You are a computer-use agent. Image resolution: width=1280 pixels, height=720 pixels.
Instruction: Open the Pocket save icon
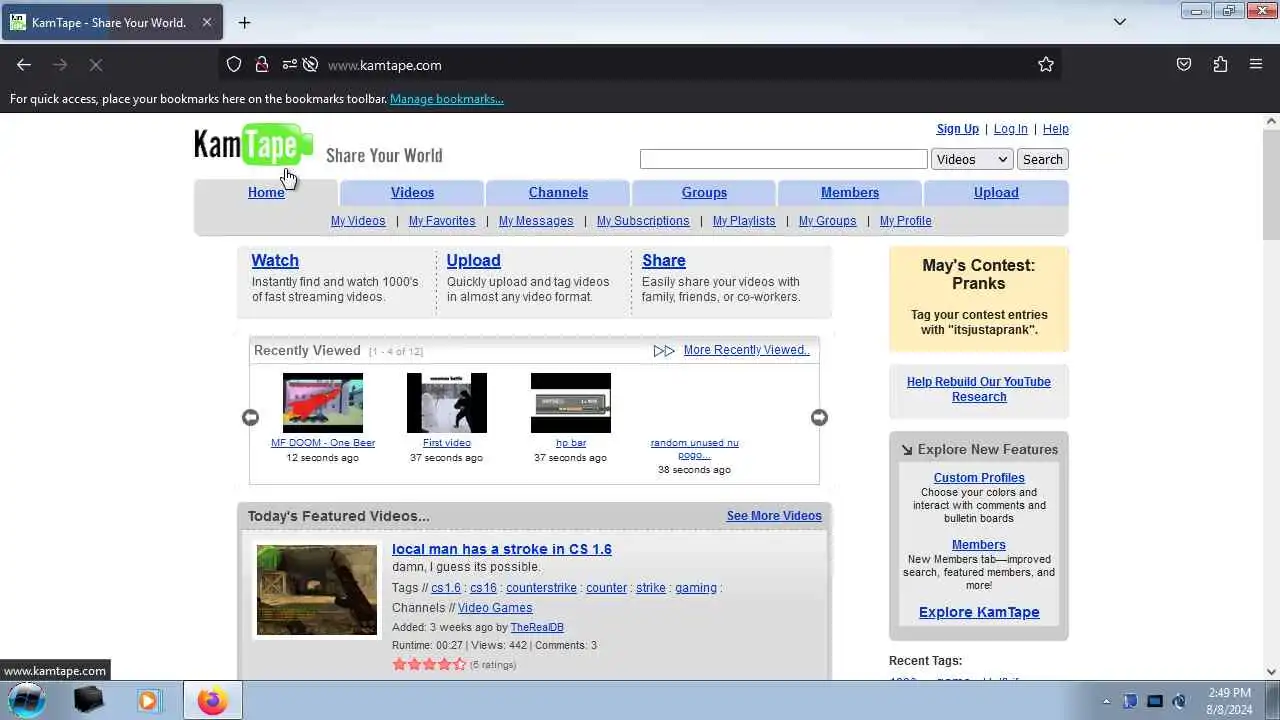coord(1184,65)
